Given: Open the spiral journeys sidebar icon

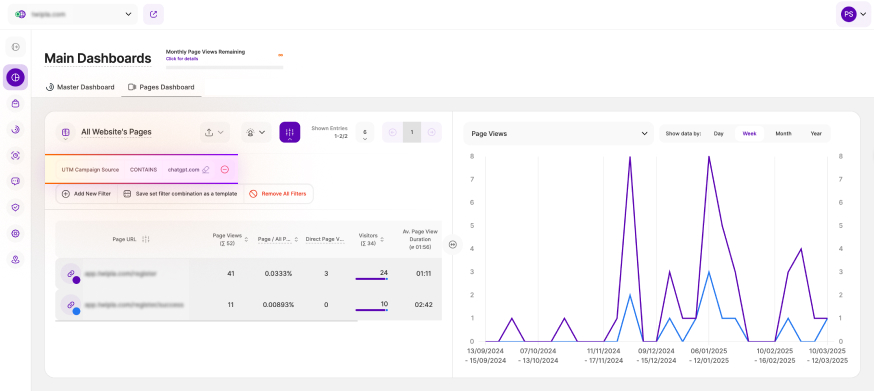Looking at the screenshot, I should (x=16, y=129).
